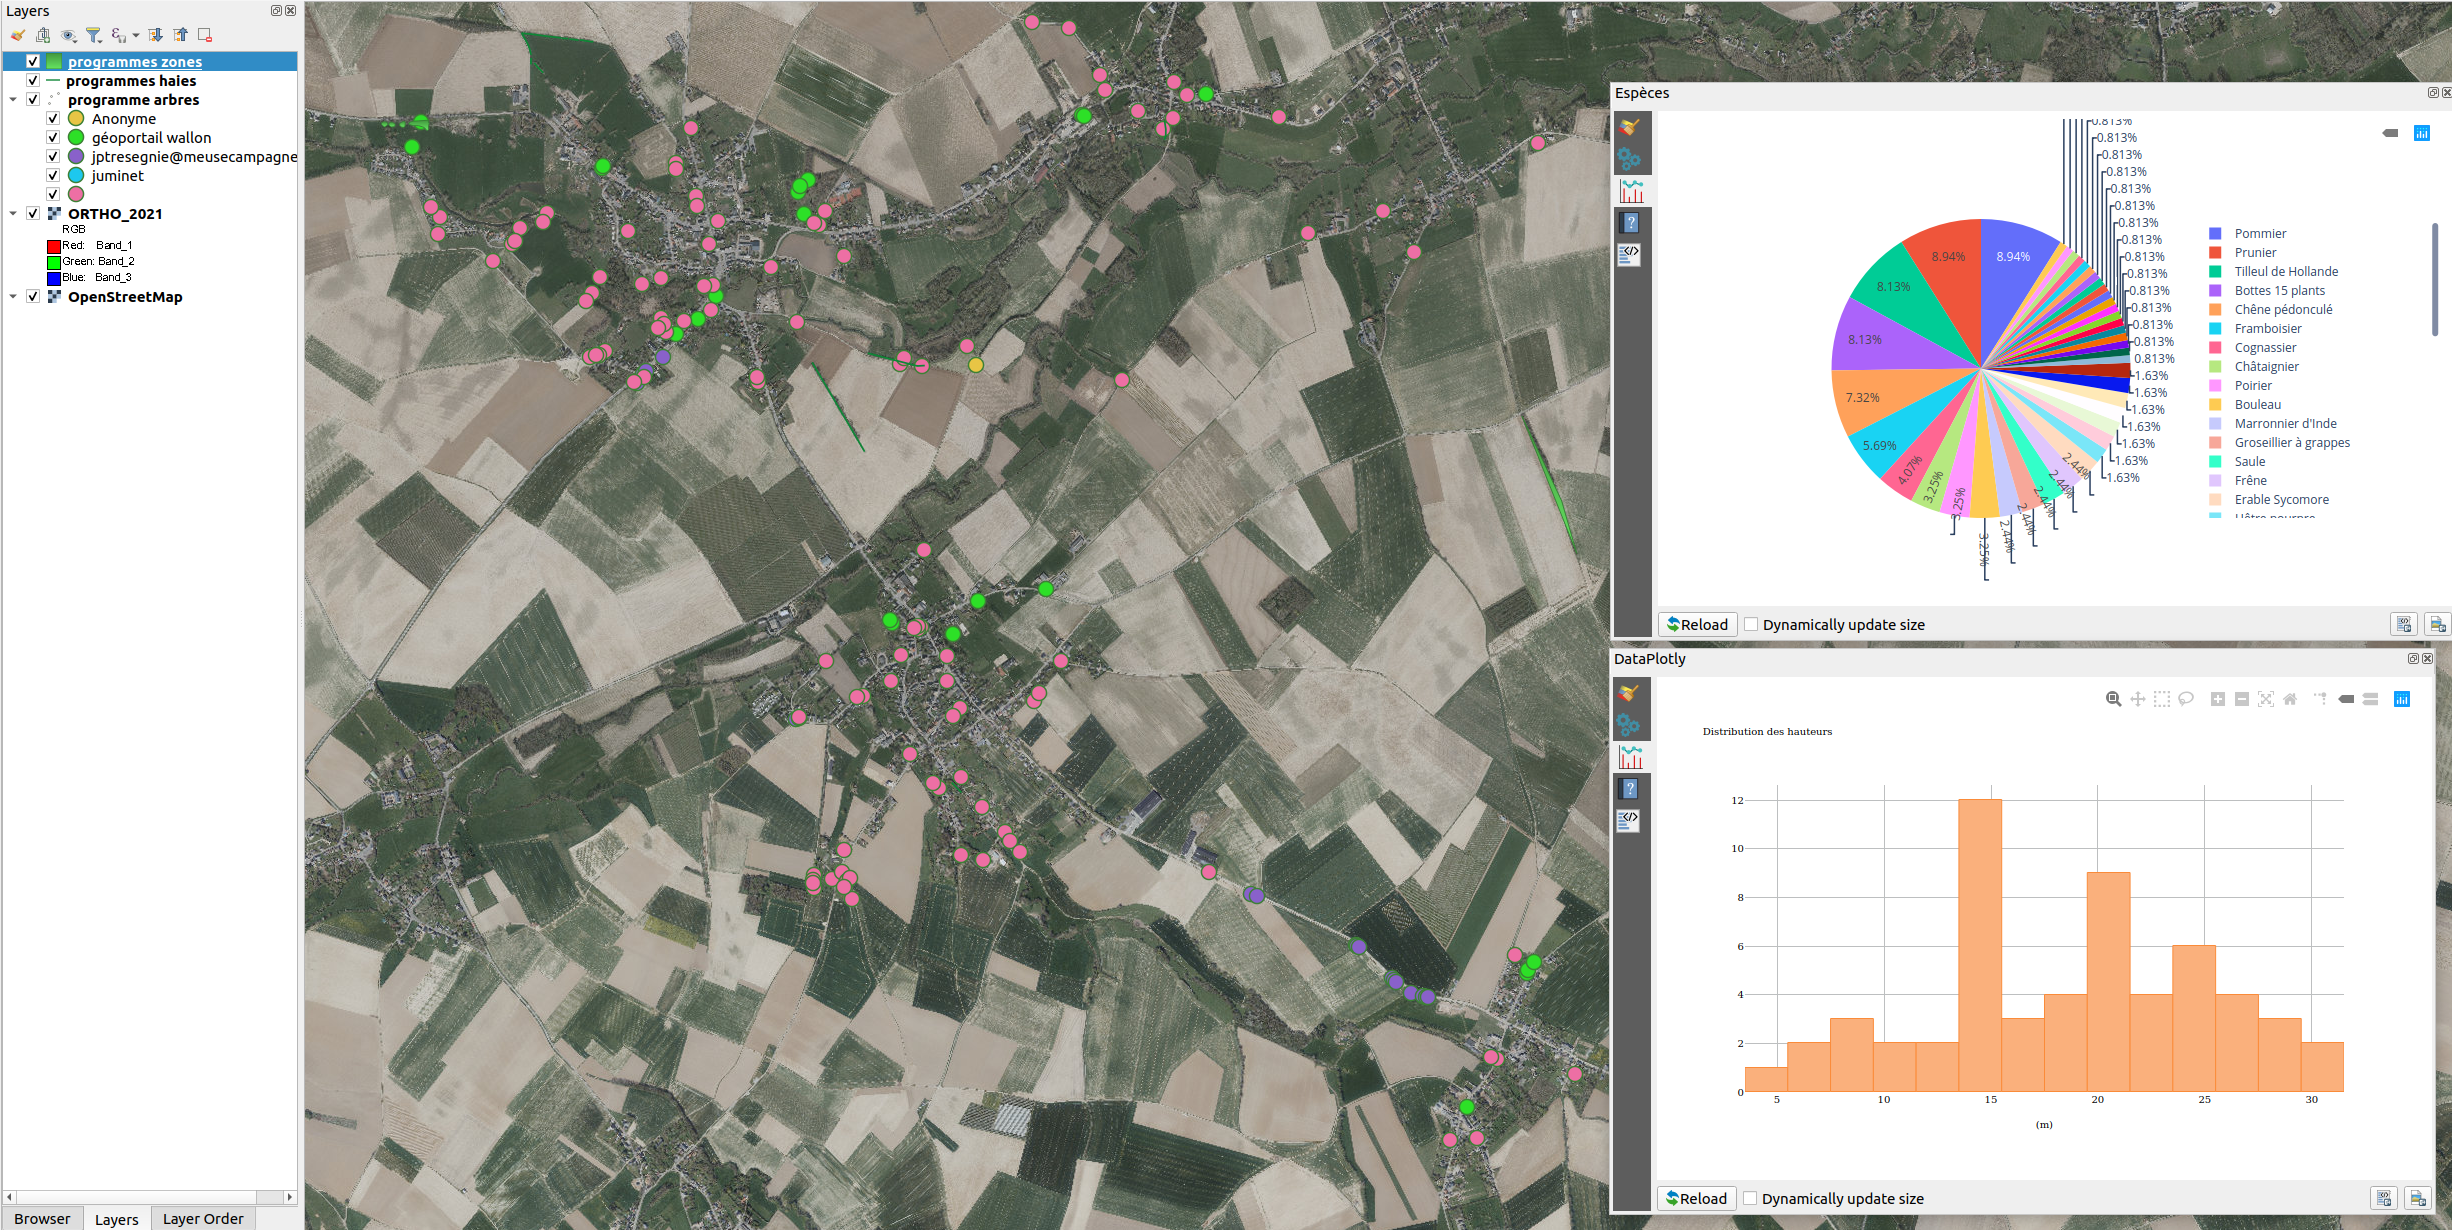Viewport: 2452px width, 1230px height.
Task: Open help page icon in Espèces panel
Action: [x=1631, y=223]
